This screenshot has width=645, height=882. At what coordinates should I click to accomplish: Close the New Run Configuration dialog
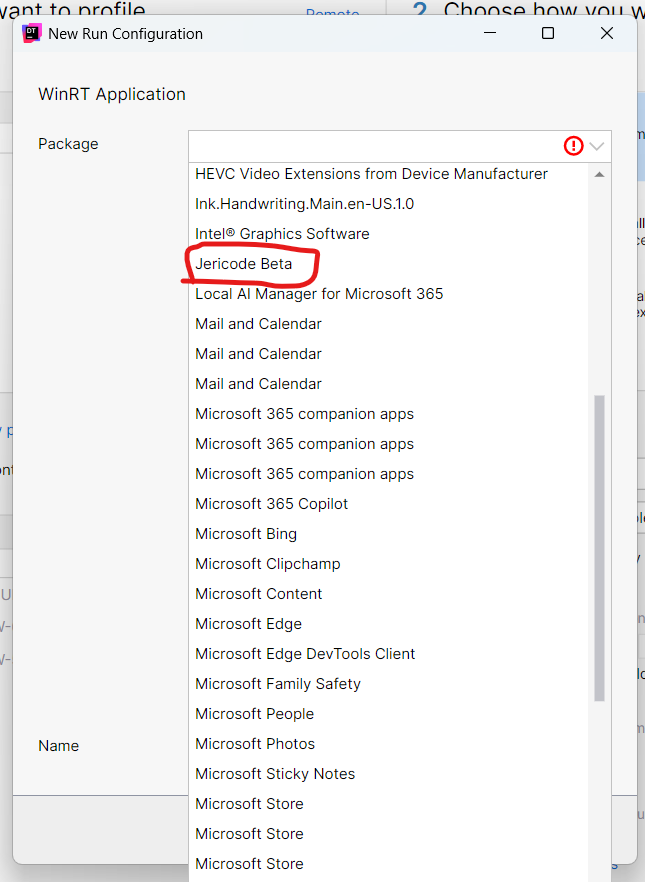click(607, 33)
